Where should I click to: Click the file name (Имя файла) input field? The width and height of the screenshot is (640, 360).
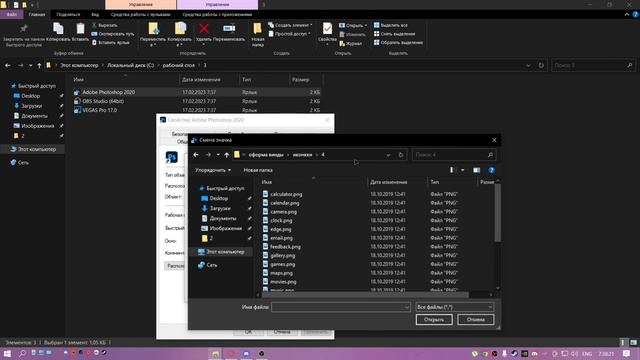pyautogui.click(x=340, y=307)
